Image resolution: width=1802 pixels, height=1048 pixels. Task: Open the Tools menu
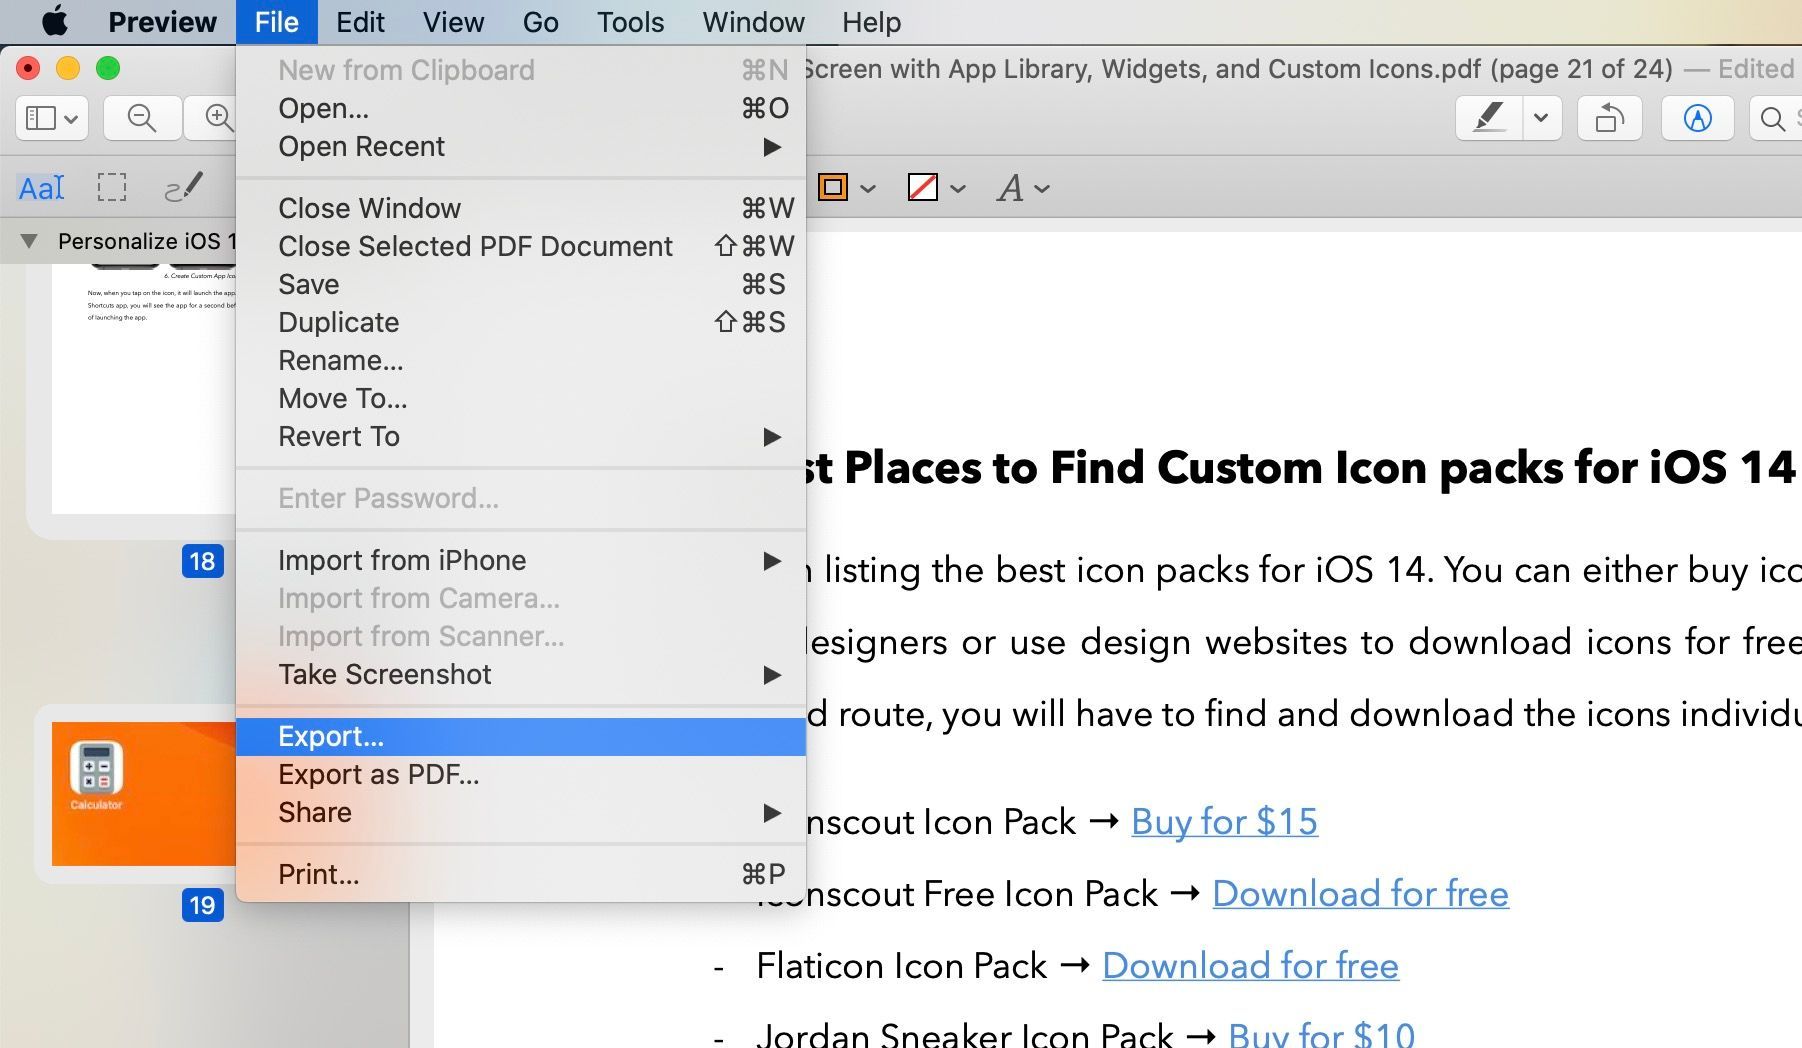click(x=630, y=22)
